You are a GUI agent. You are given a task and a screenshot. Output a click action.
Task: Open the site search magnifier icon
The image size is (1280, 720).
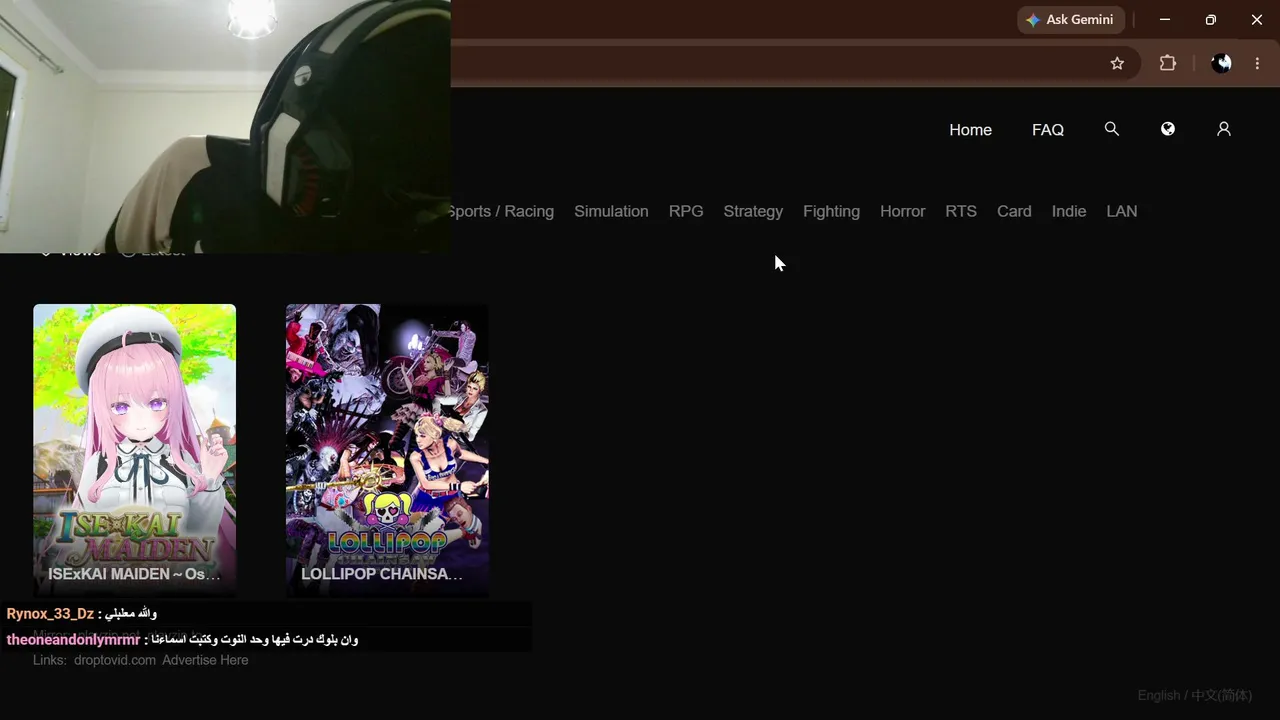coord(1111,129)
